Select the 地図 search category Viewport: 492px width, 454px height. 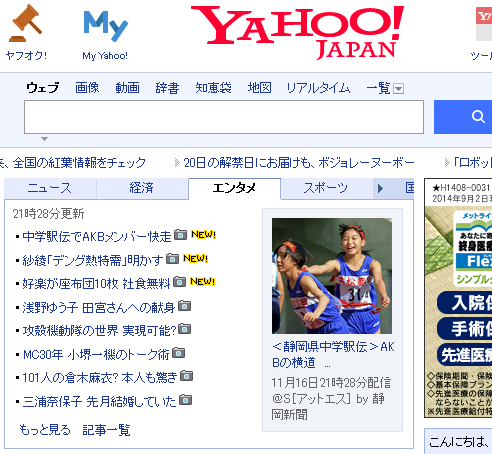point(259,88)
